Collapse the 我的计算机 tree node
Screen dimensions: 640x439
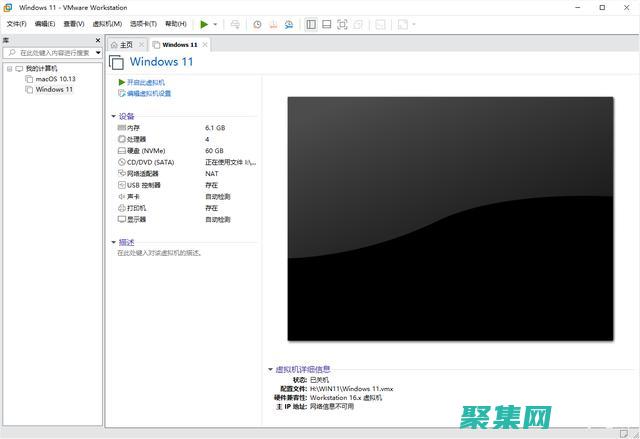click(x=9, y=69)
